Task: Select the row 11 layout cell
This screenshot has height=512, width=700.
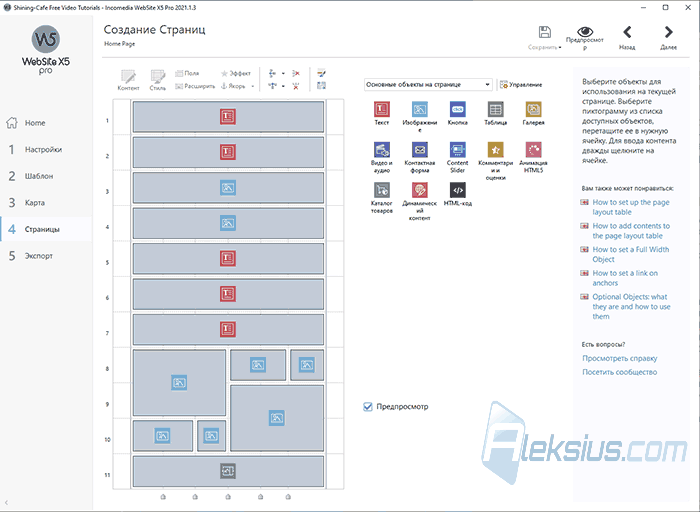Action: click(228, 471)
